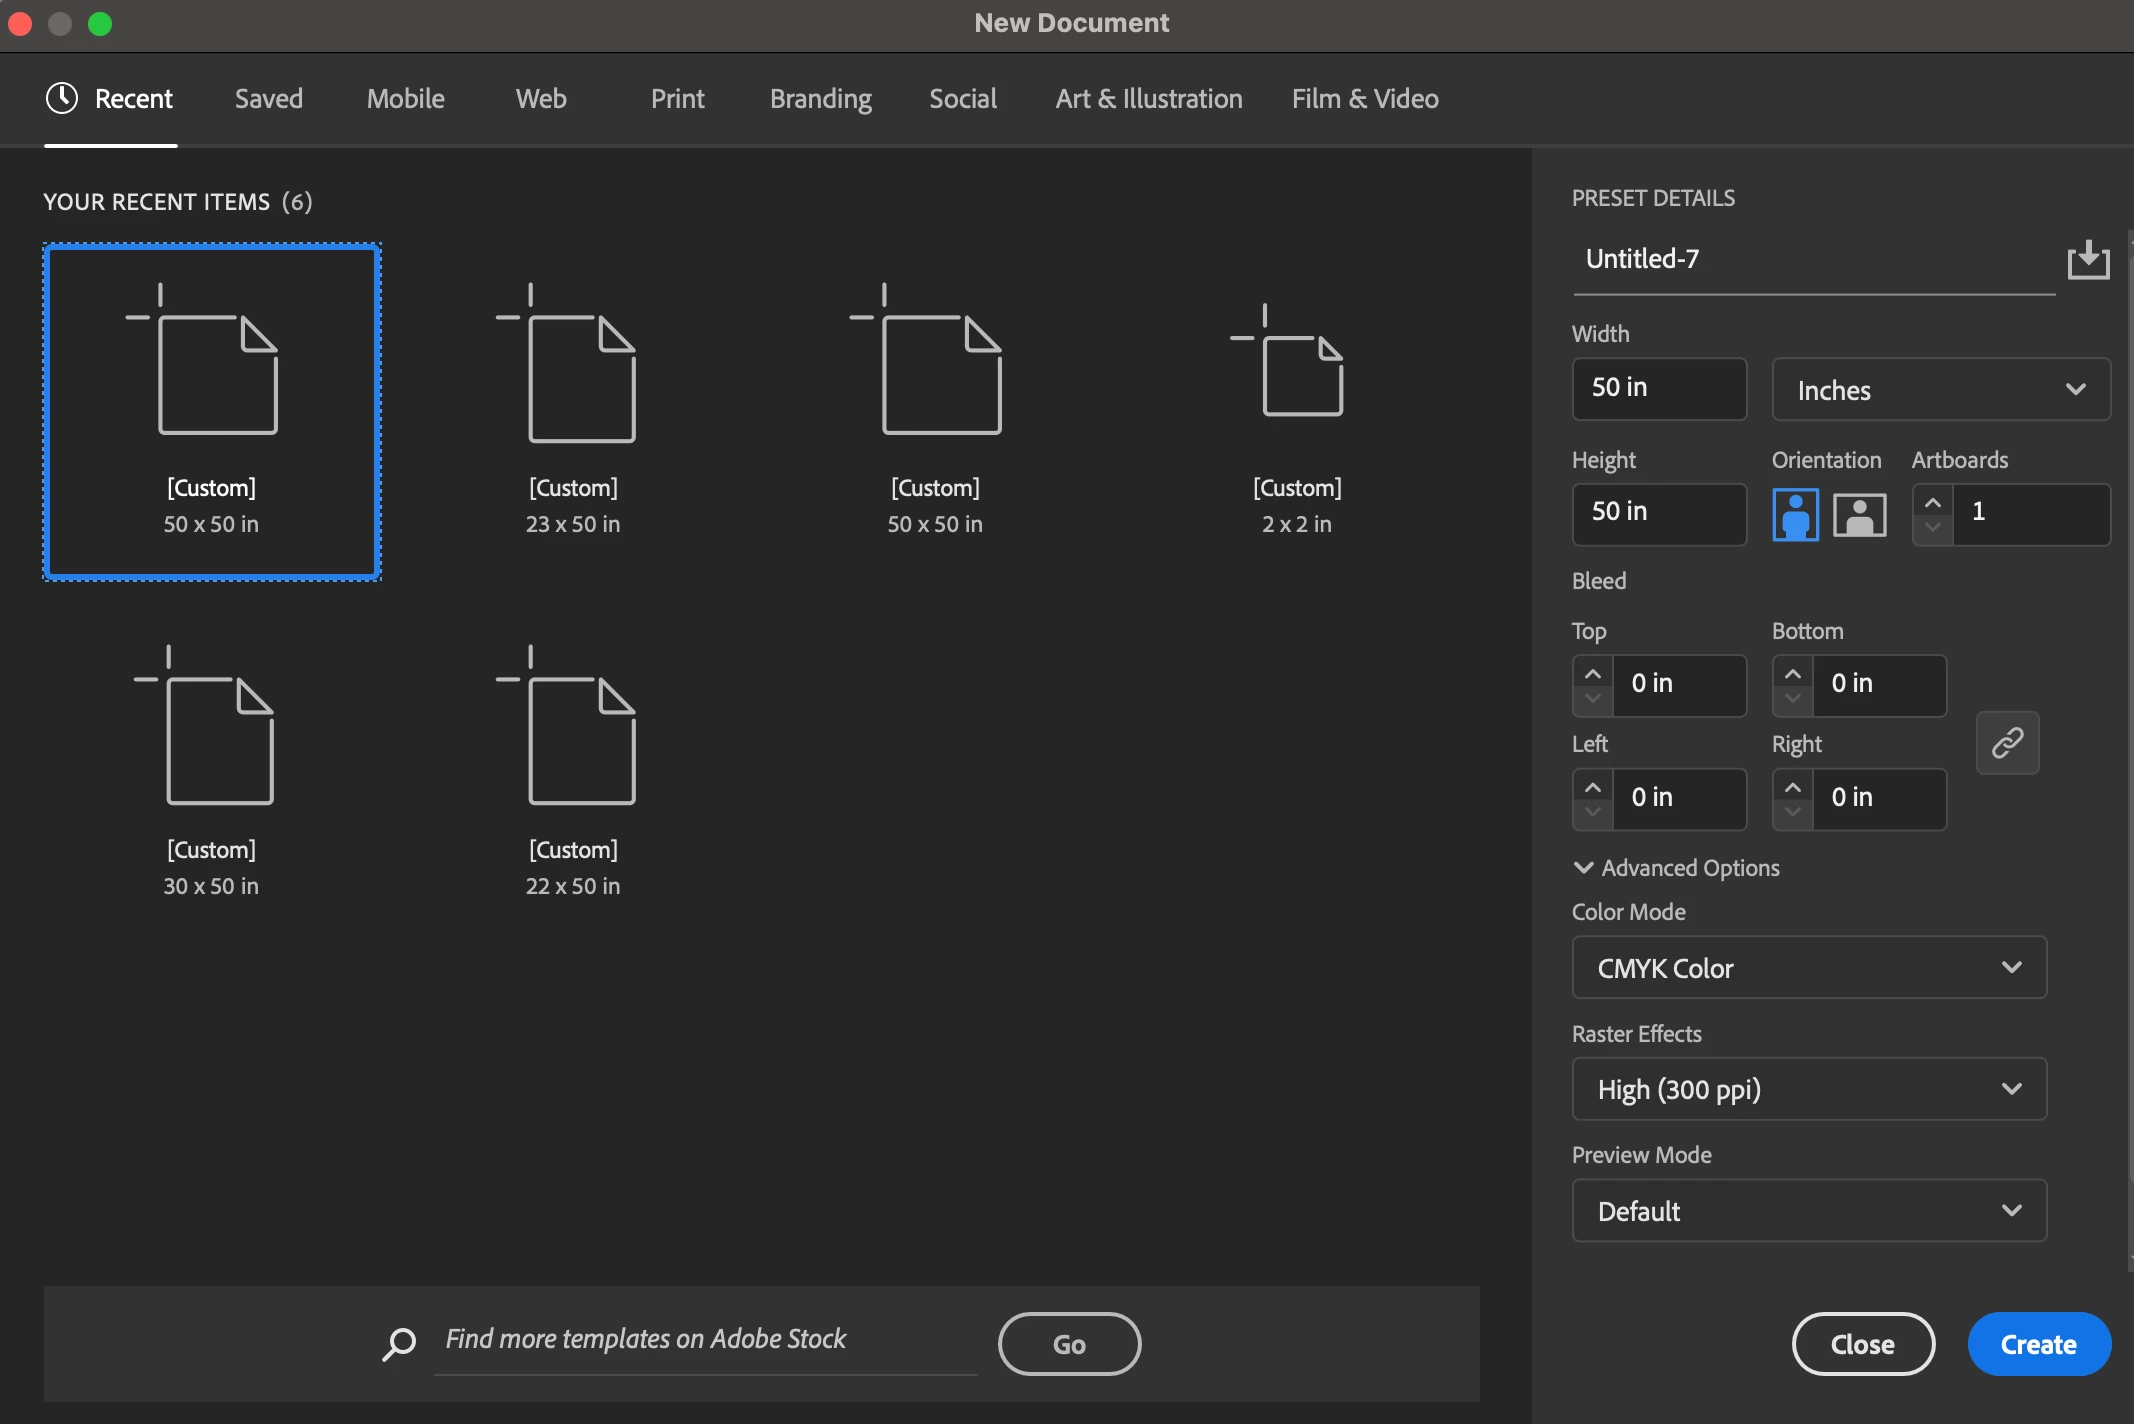Select landscape orientation icon
Viewport: 2134px width, 1424px height.
click(1859, 515)
